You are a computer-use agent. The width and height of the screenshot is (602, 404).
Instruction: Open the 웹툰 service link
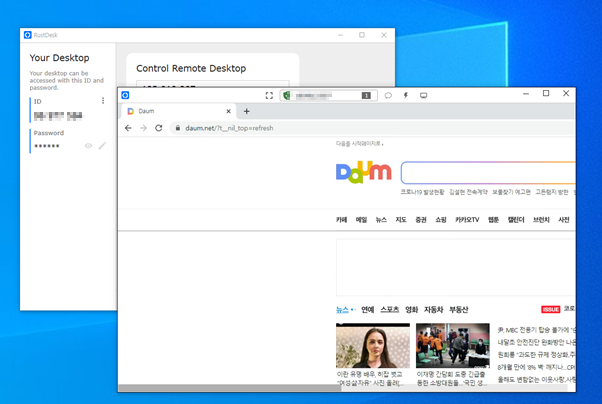493,220
